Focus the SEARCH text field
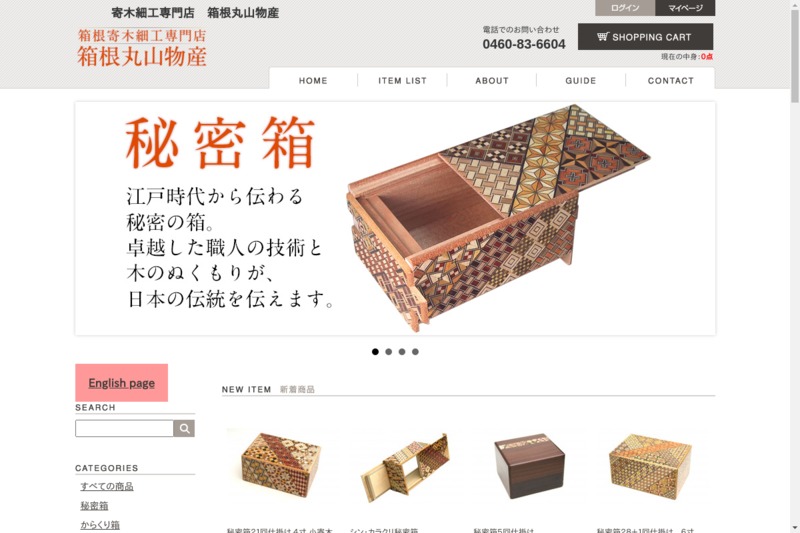The width and height of the screenshot is (800, 533). [x=124, y=428]
